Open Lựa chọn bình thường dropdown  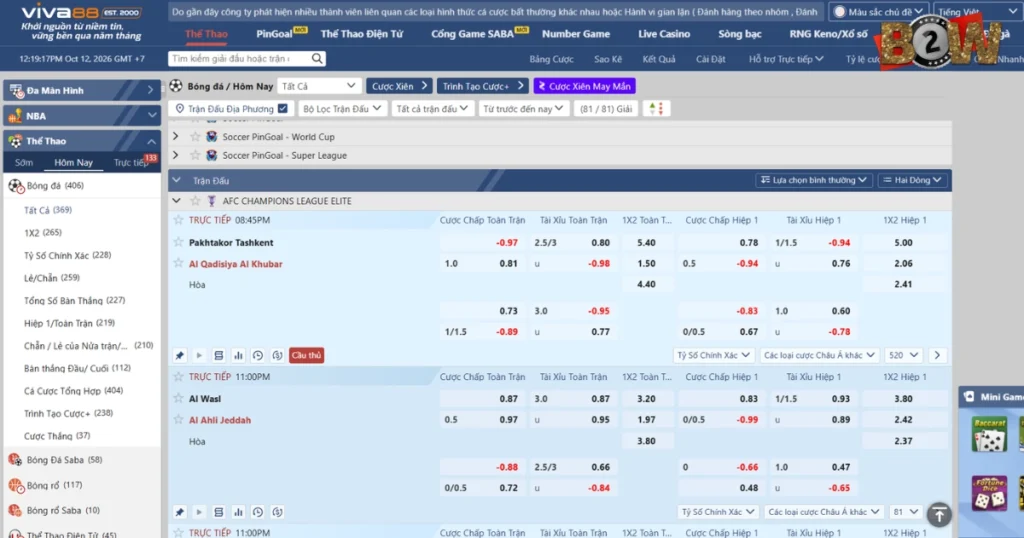813,180
